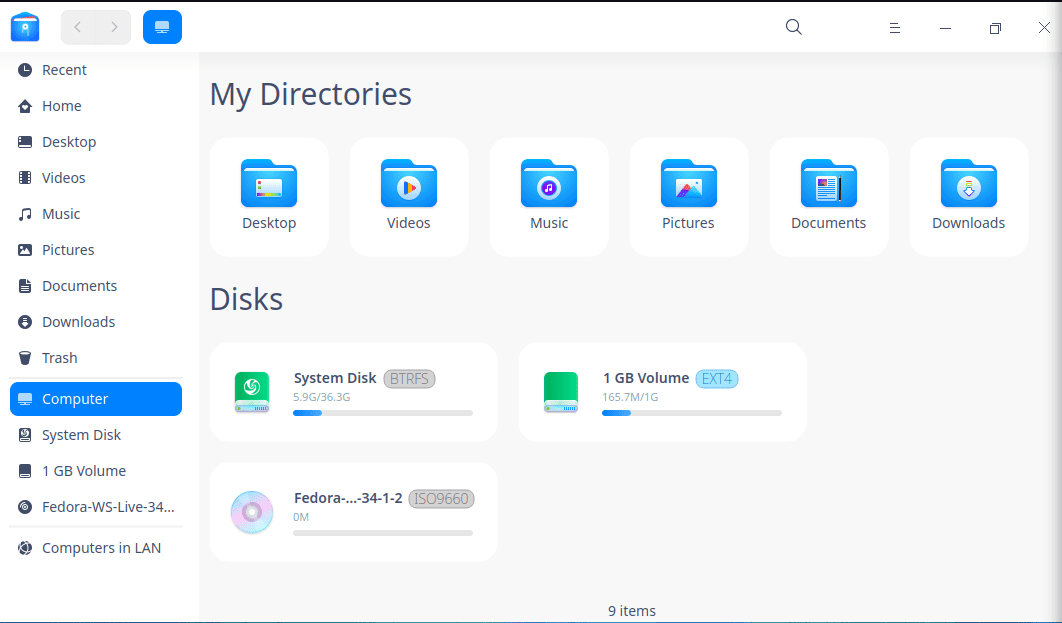Viewport: 1062px width, 623px height.
Task: Open the hamburger main menu icon
Action: [x=895, y=28]
